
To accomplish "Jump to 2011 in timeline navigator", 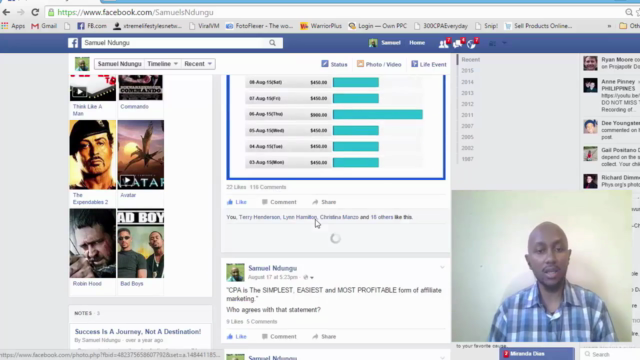I will (467, 115).
